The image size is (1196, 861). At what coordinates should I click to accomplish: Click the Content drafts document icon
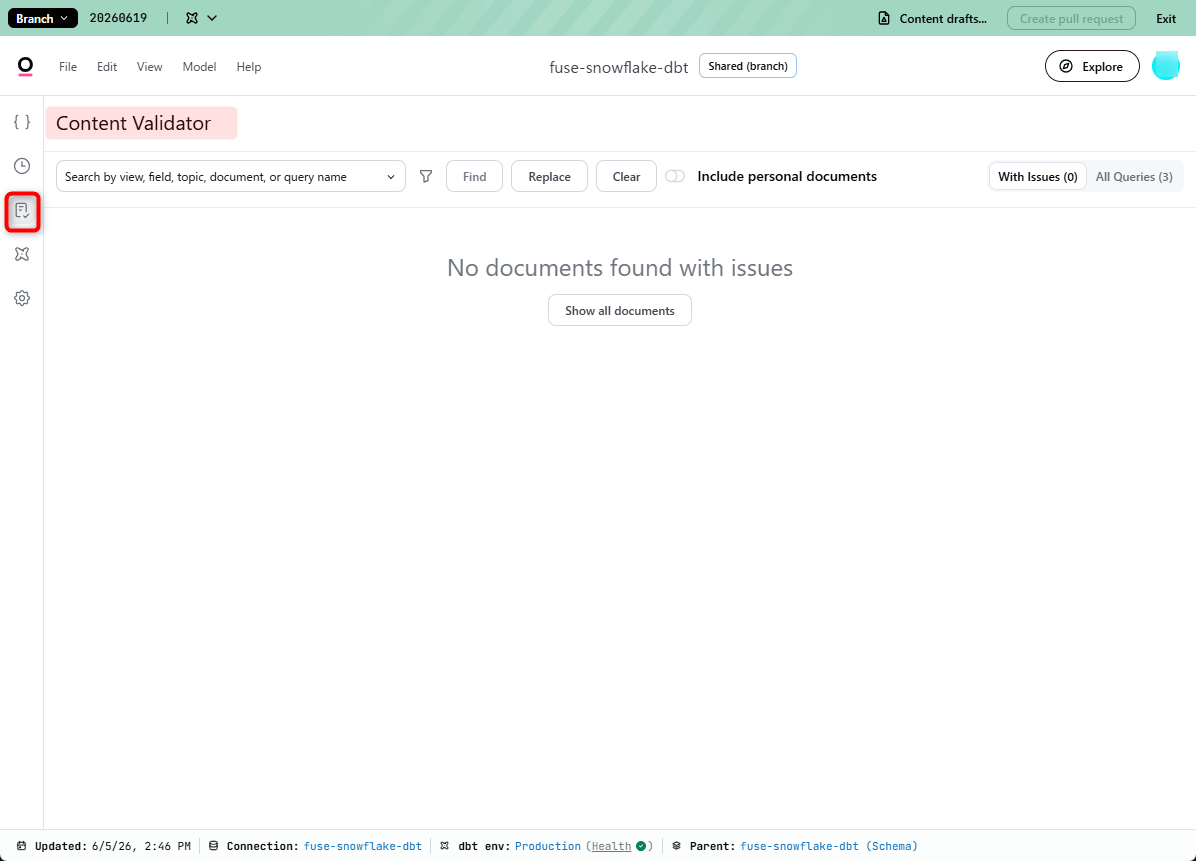pyautogui.click(x=883, y=18)
